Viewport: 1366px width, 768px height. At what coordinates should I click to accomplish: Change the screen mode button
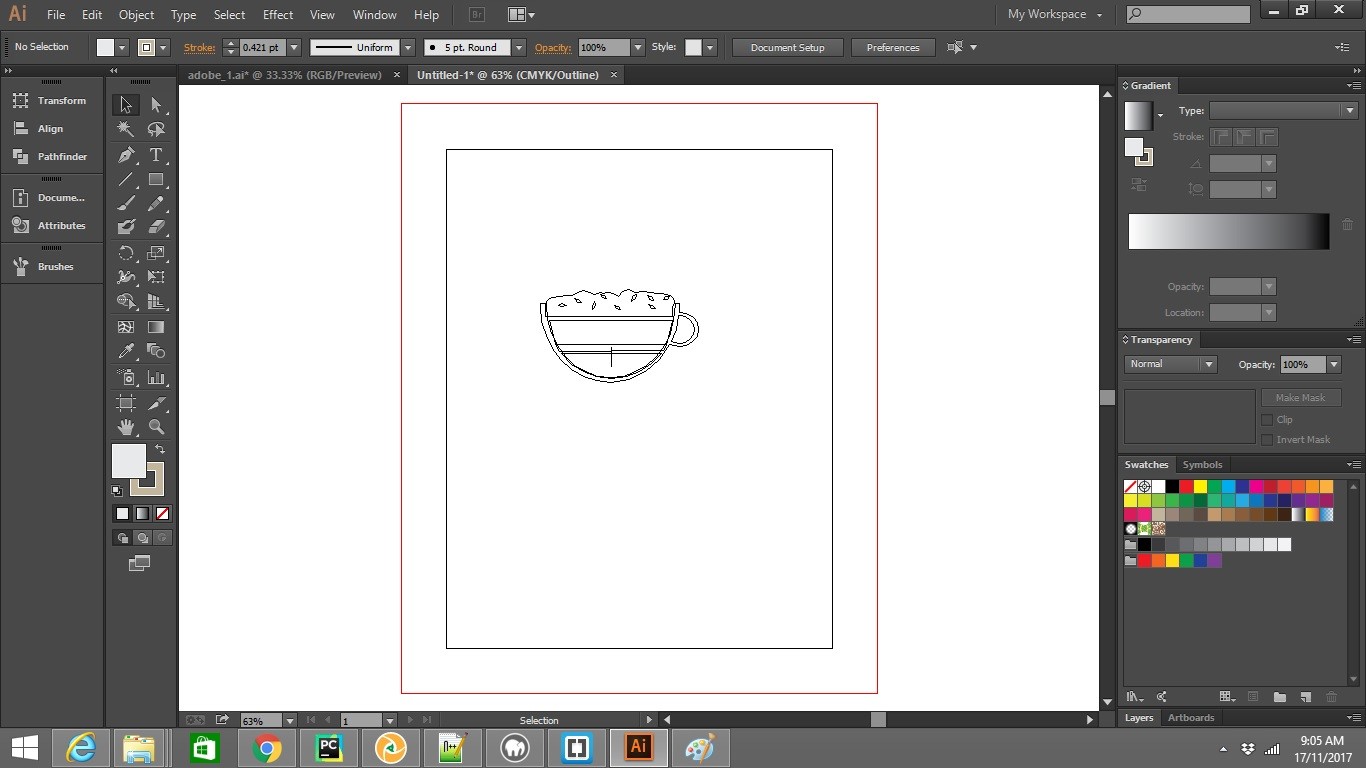140,564
